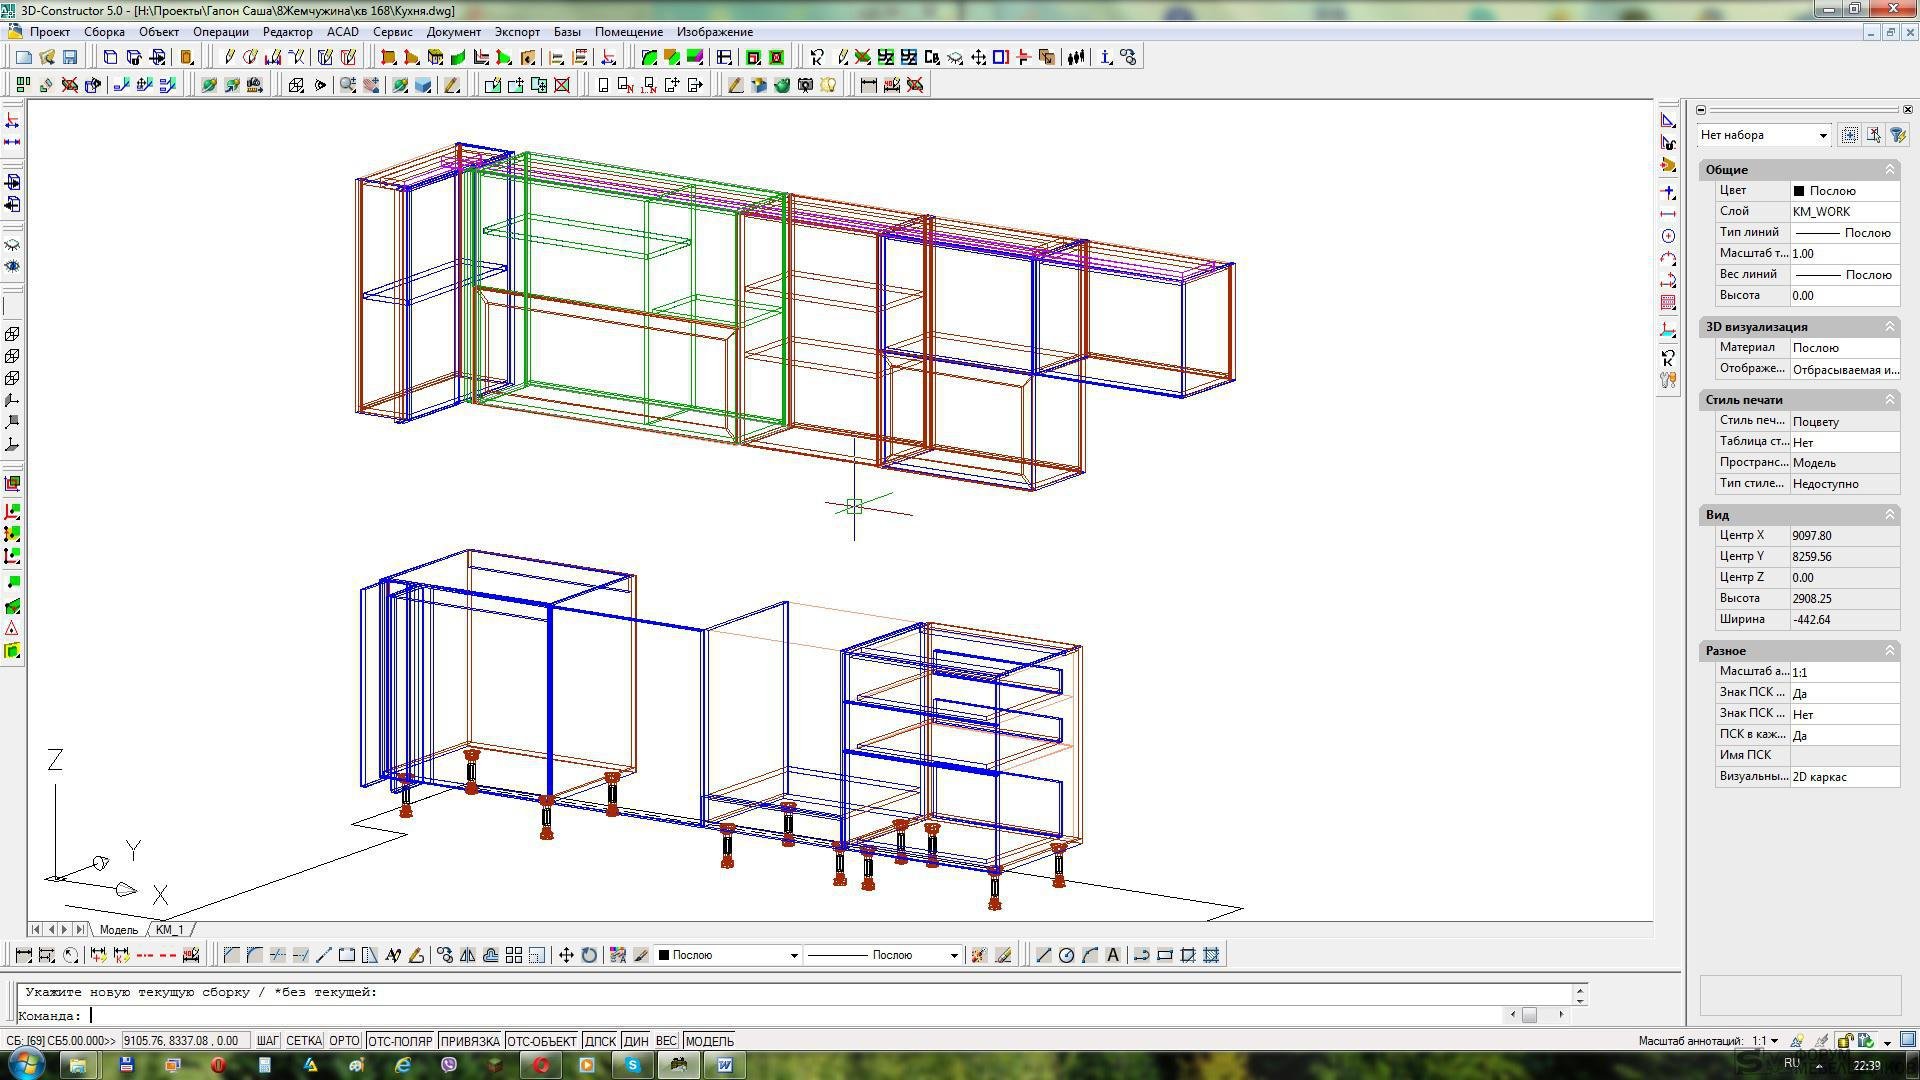Click the rotate tool icon in bottom toolbar
This screenshot has height=1080, width=1920.
(x=589, y=955)
